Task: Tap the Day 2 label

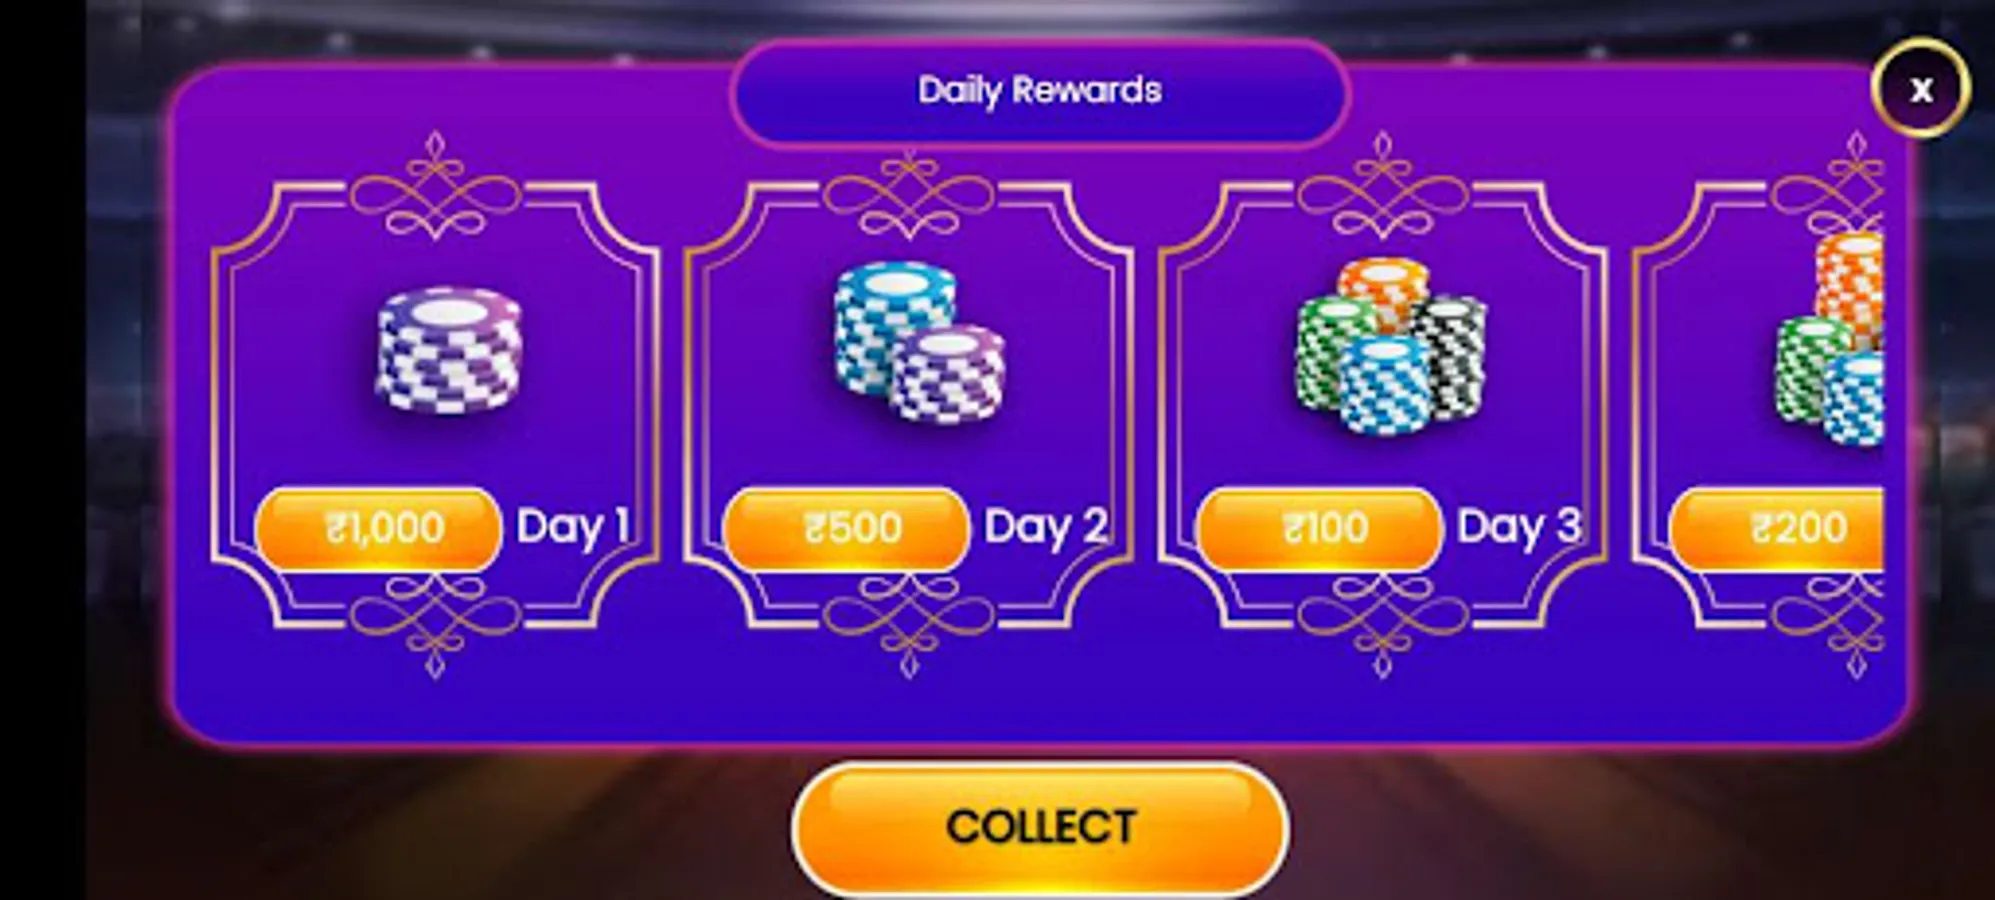Action: coord(1046,527)
